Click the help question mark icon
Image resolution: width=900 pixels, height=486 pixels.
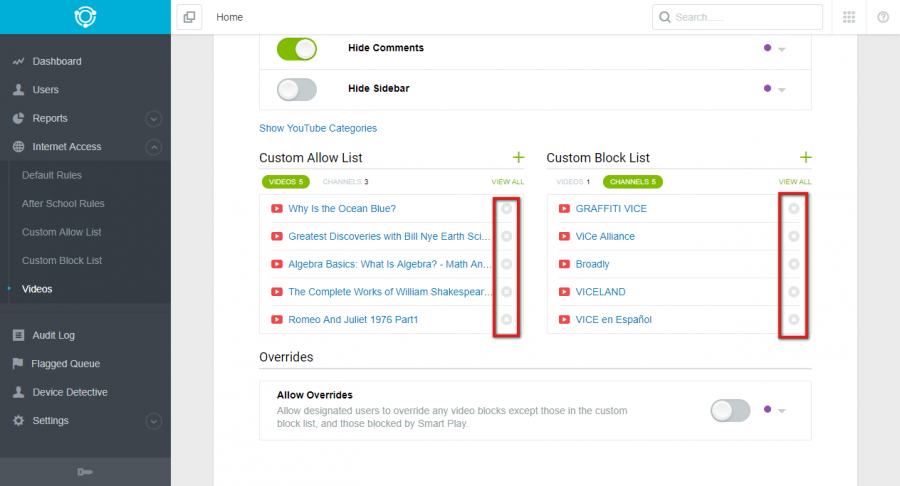tap(883, 17)
